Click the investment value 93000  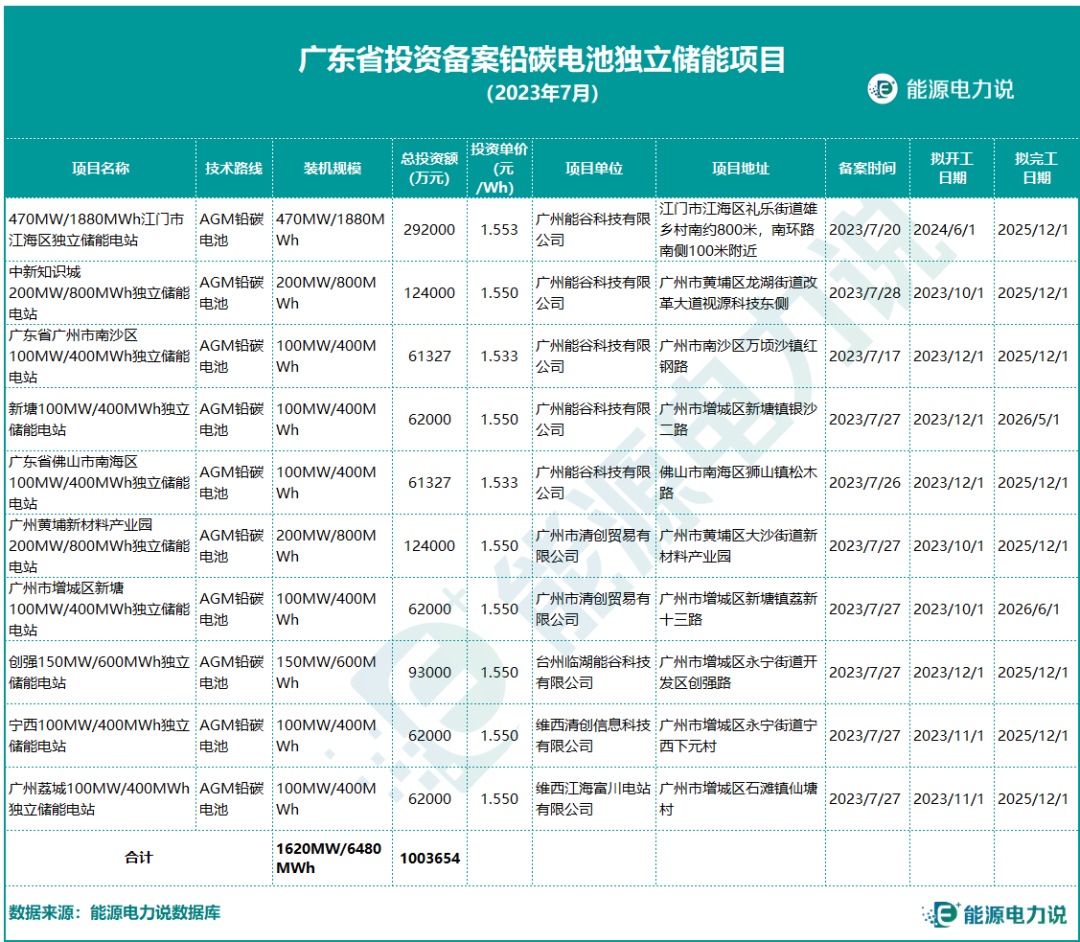[429, 672]
